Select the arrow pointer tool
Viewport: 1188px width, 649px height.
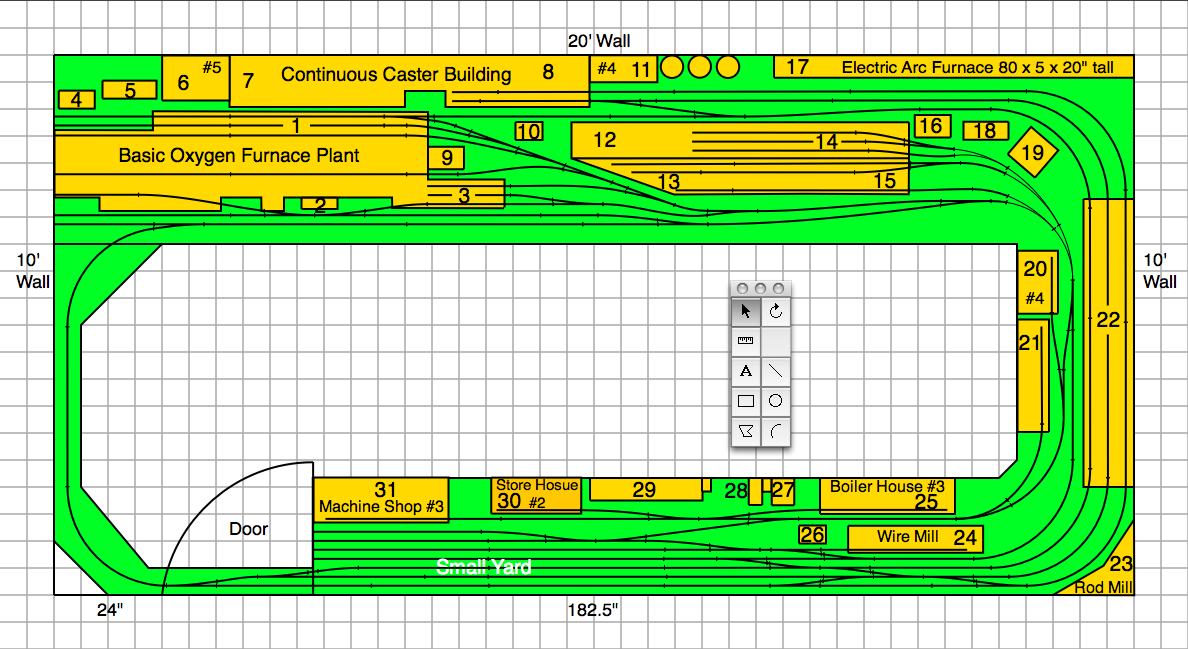[745, 311]
